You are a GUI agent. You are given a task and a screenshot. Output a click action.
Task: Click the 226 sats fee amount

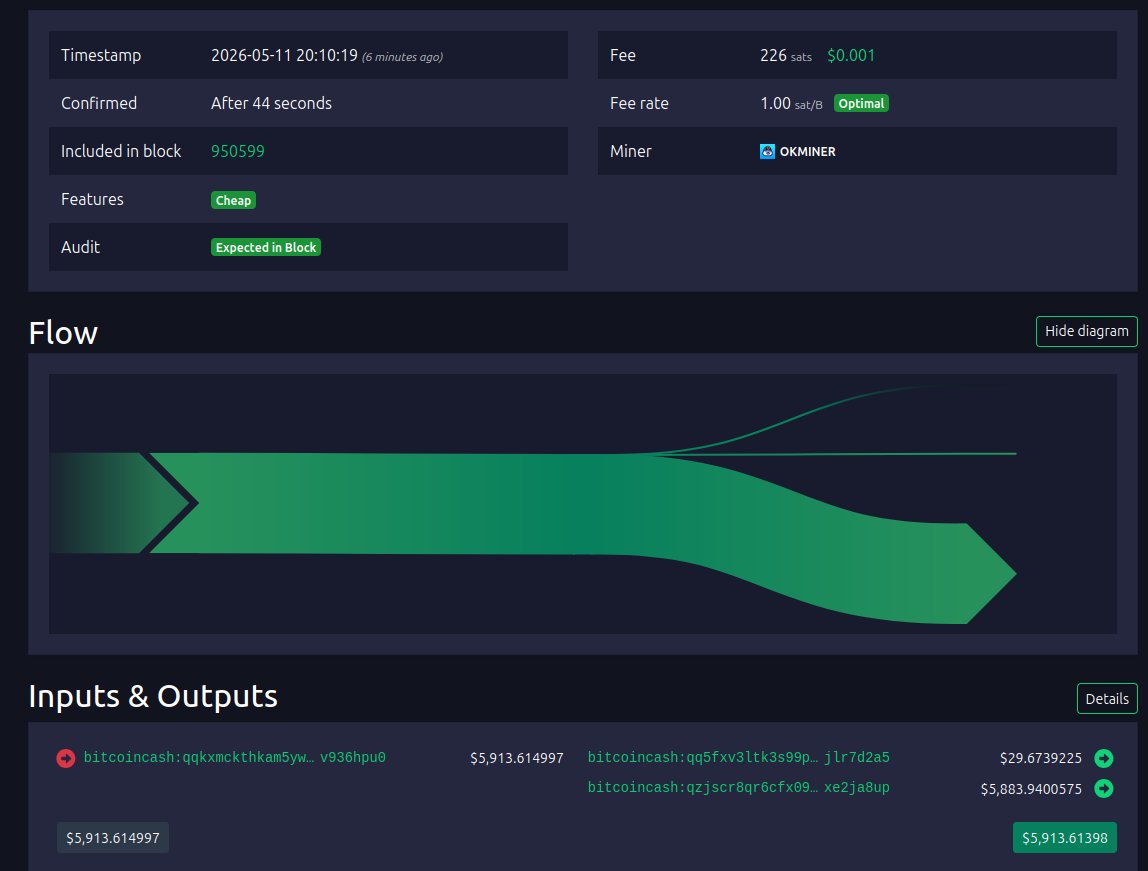(786, 56)
